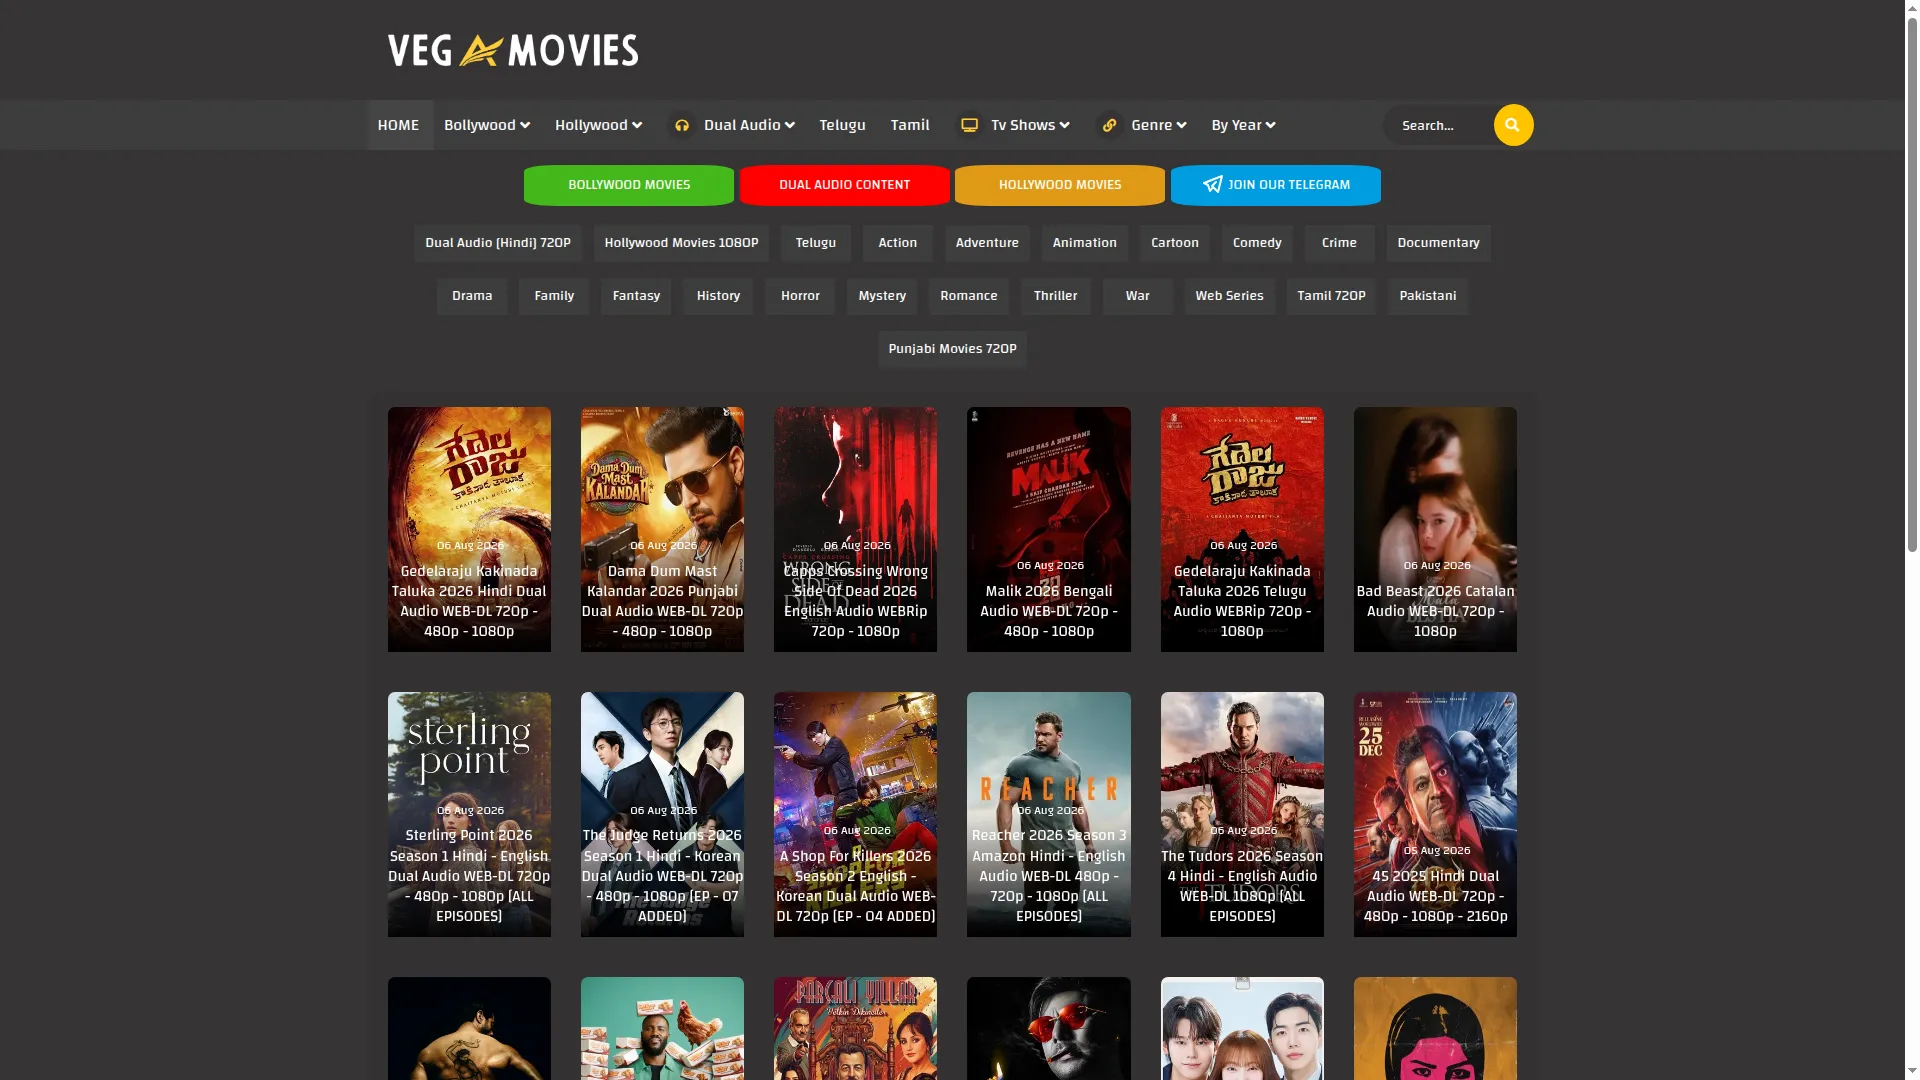1920x1080 pixels.
Task: Click the red DUAL AUDIO CONTENT button
Action: (x=844, y=185)
